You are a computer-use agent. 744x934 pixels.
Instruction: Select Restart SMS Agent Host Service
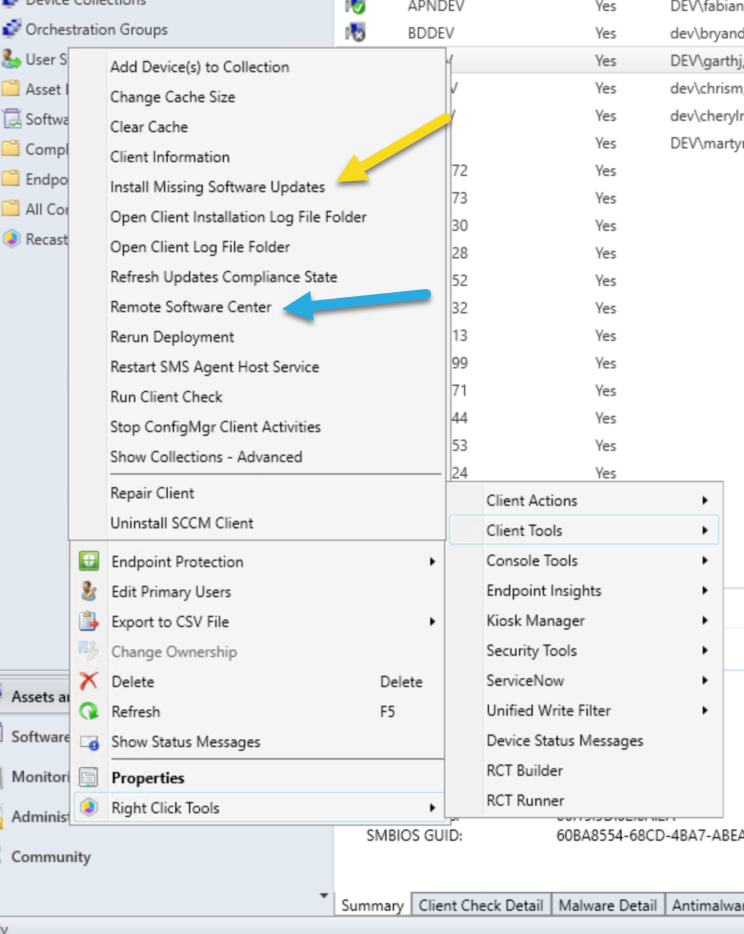pos(214,367)
